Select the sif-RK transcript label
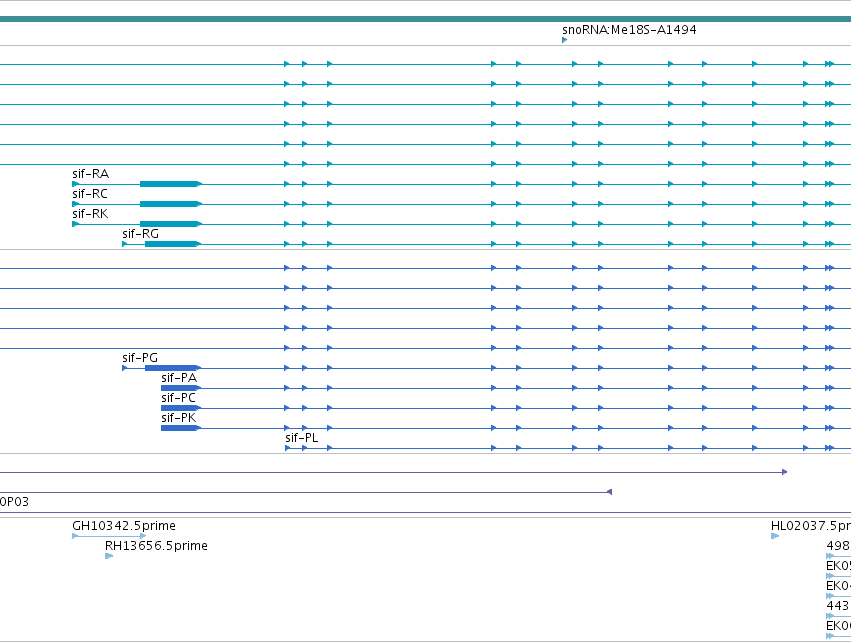 [x=90, y=214]
